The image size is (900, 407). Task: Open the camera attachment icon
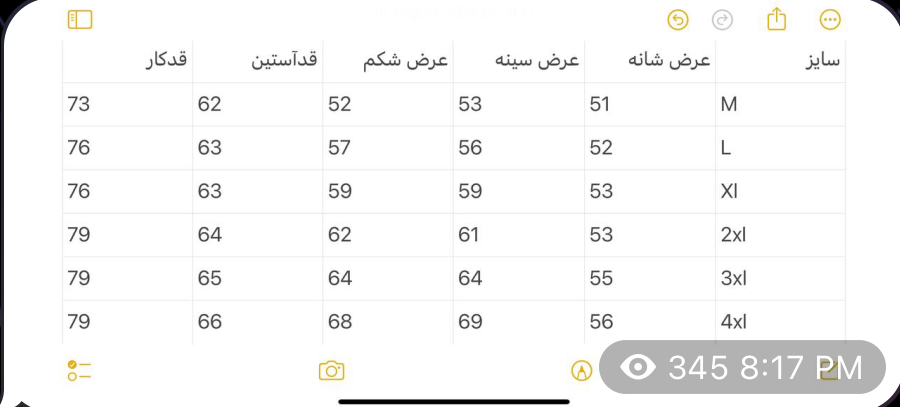[x=331, y=370]
